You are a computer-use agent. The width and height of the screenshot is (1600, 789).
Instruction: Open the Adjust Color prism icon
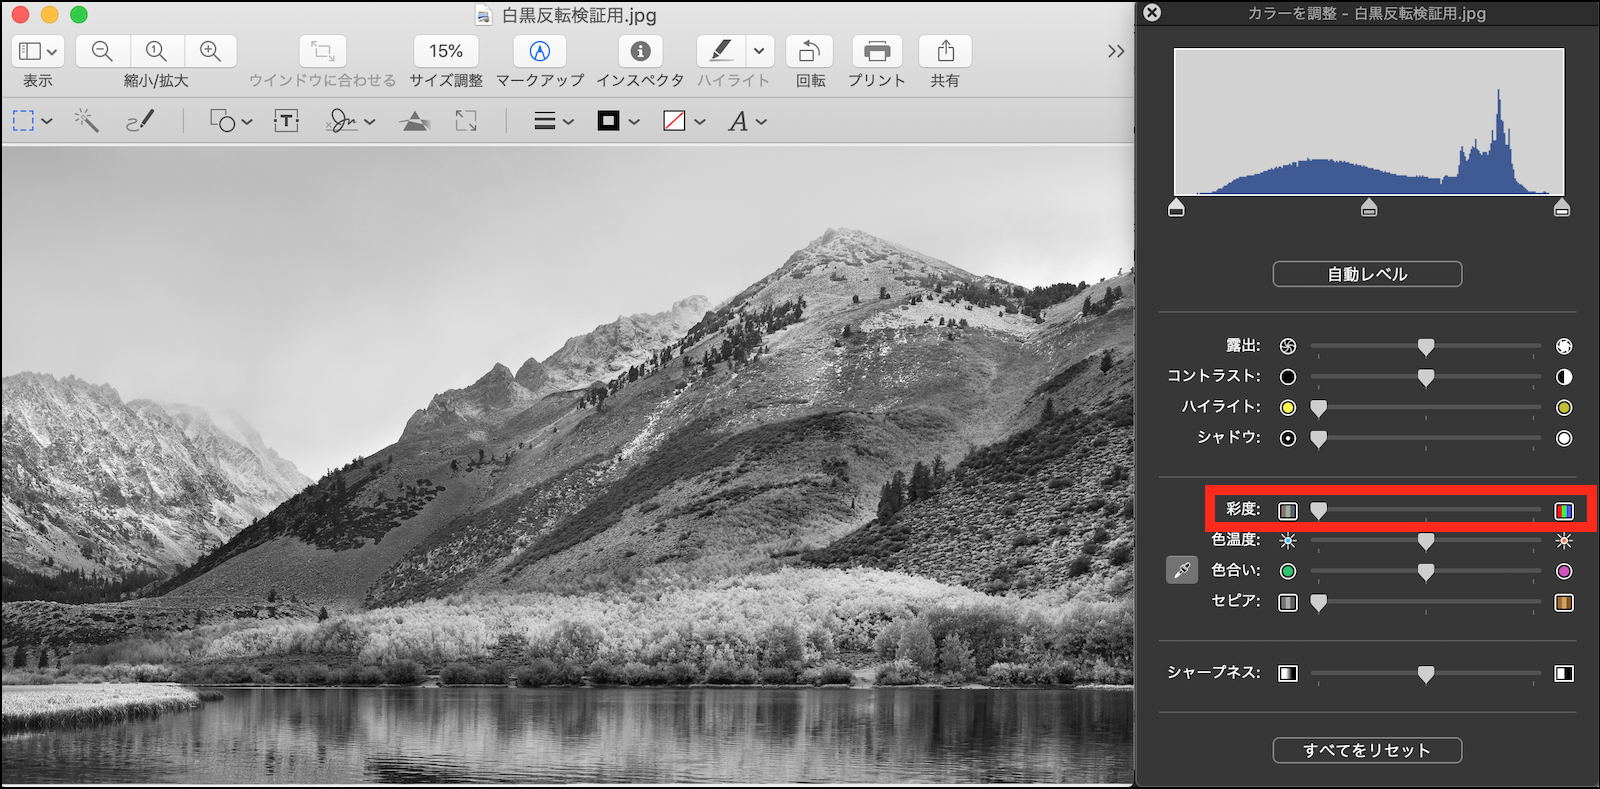point(414,122)
